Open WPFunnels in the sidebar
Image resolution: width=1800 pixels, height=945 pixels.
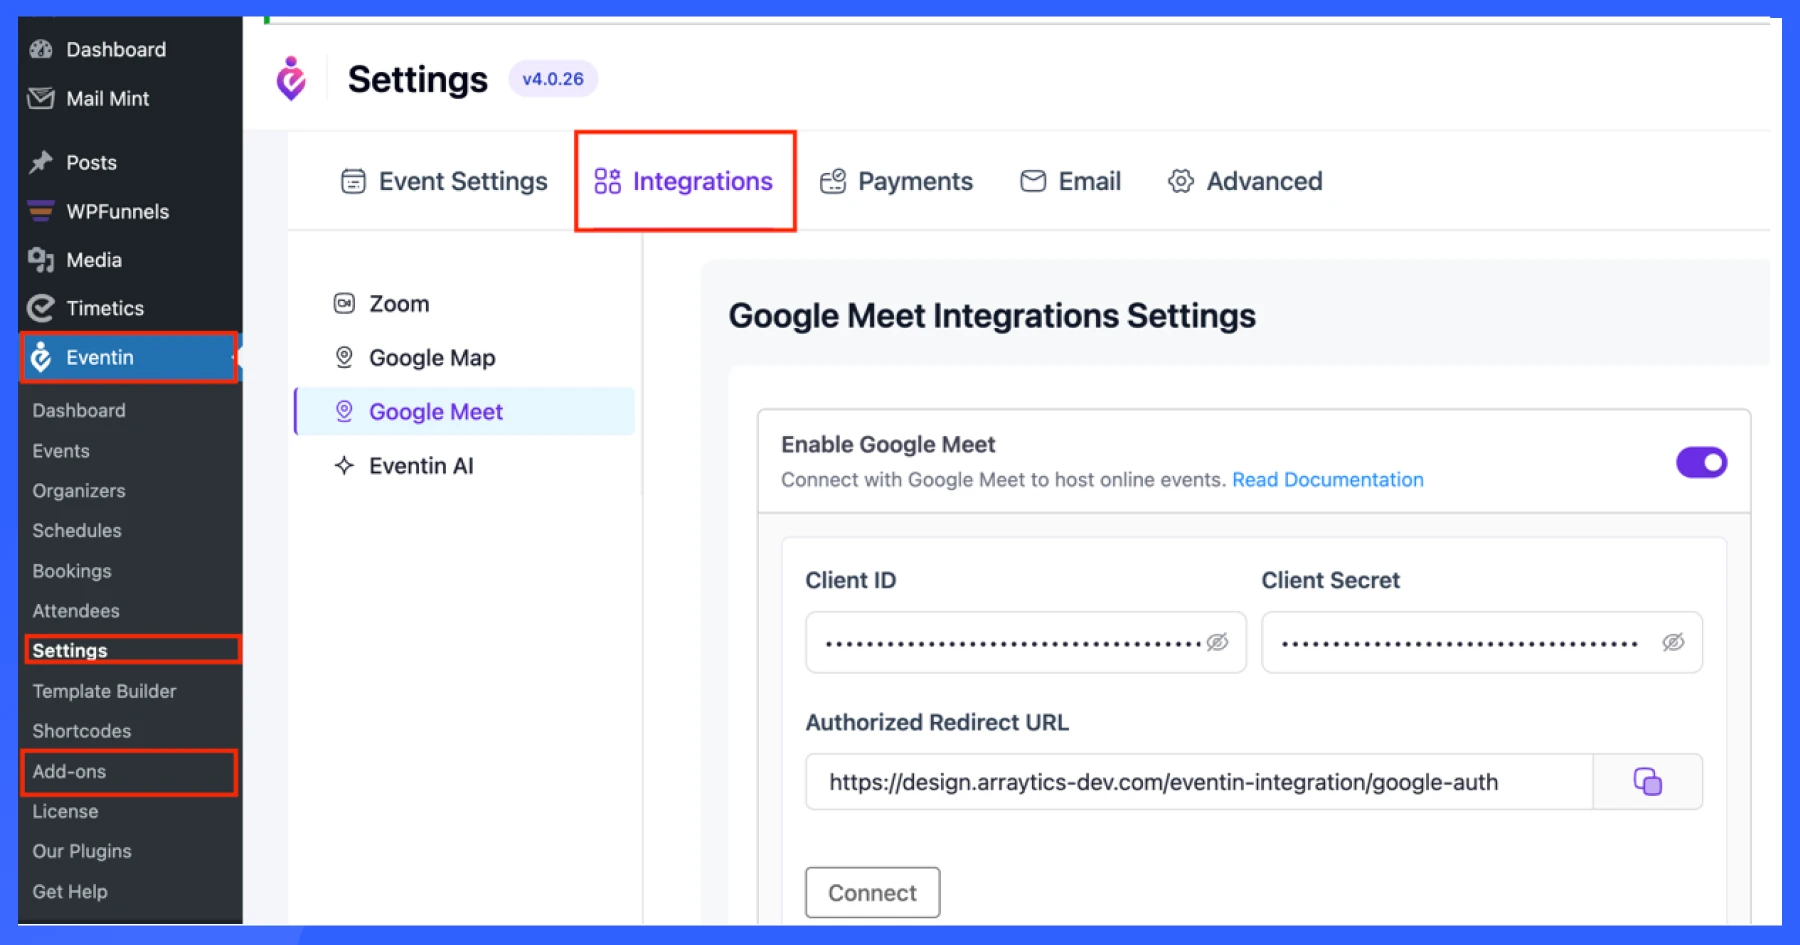pos(130,211)
